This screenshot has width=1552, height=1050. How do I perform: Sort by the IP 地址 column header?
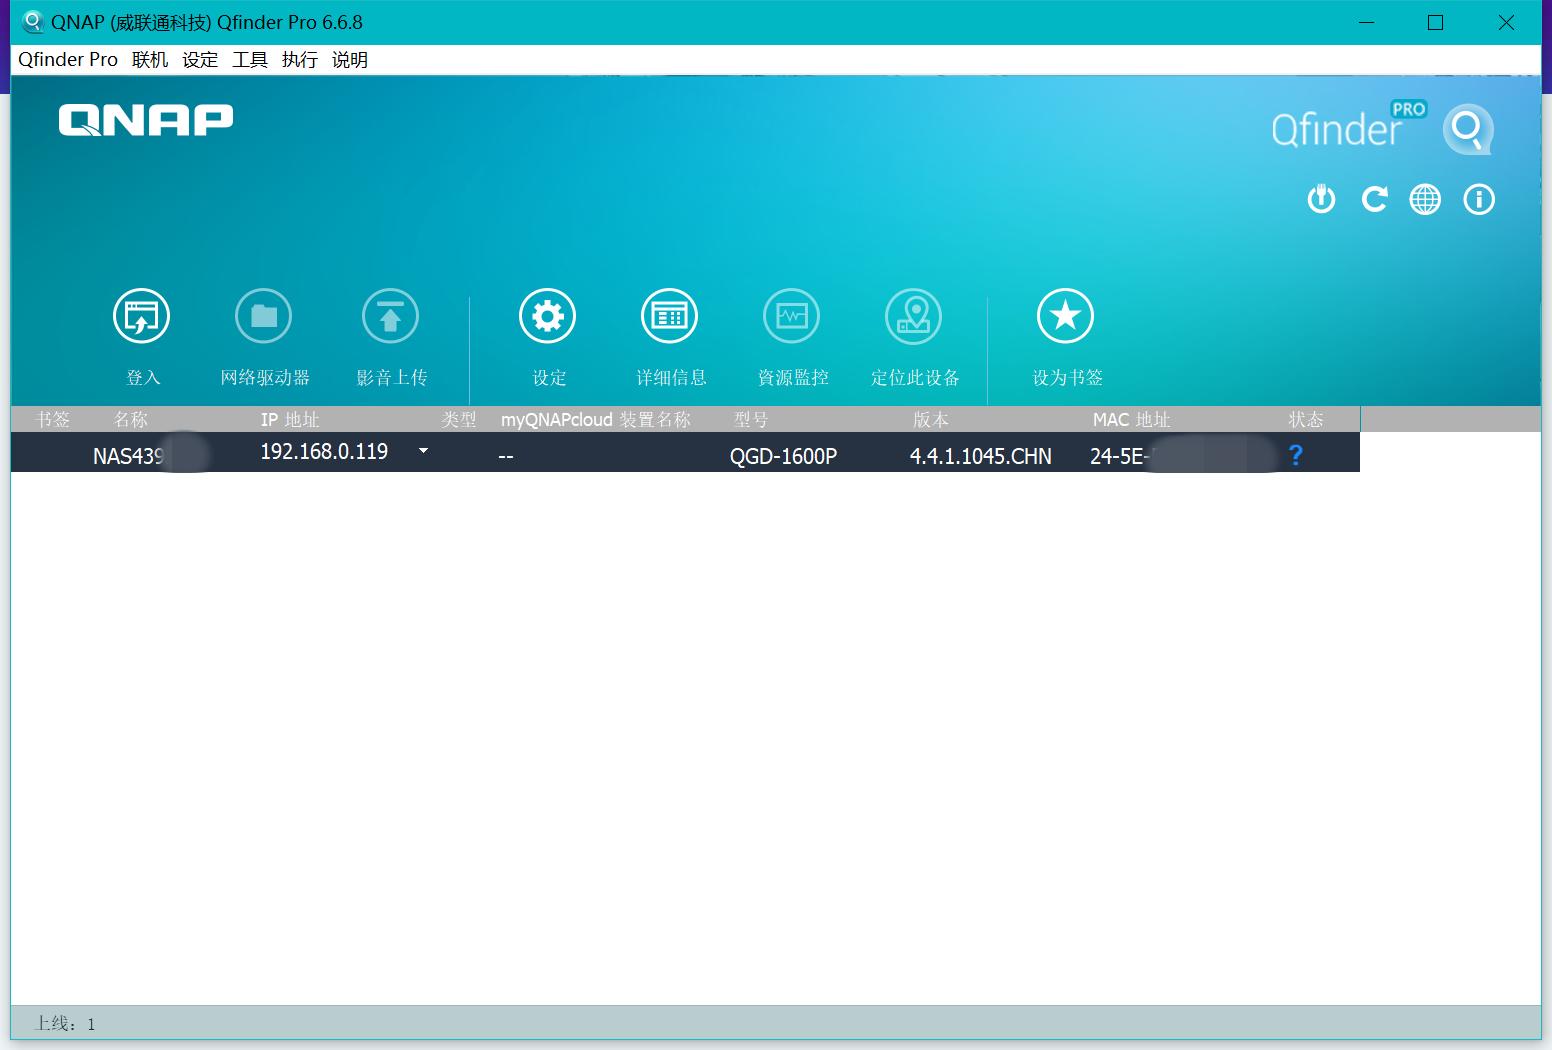point(290,419)
